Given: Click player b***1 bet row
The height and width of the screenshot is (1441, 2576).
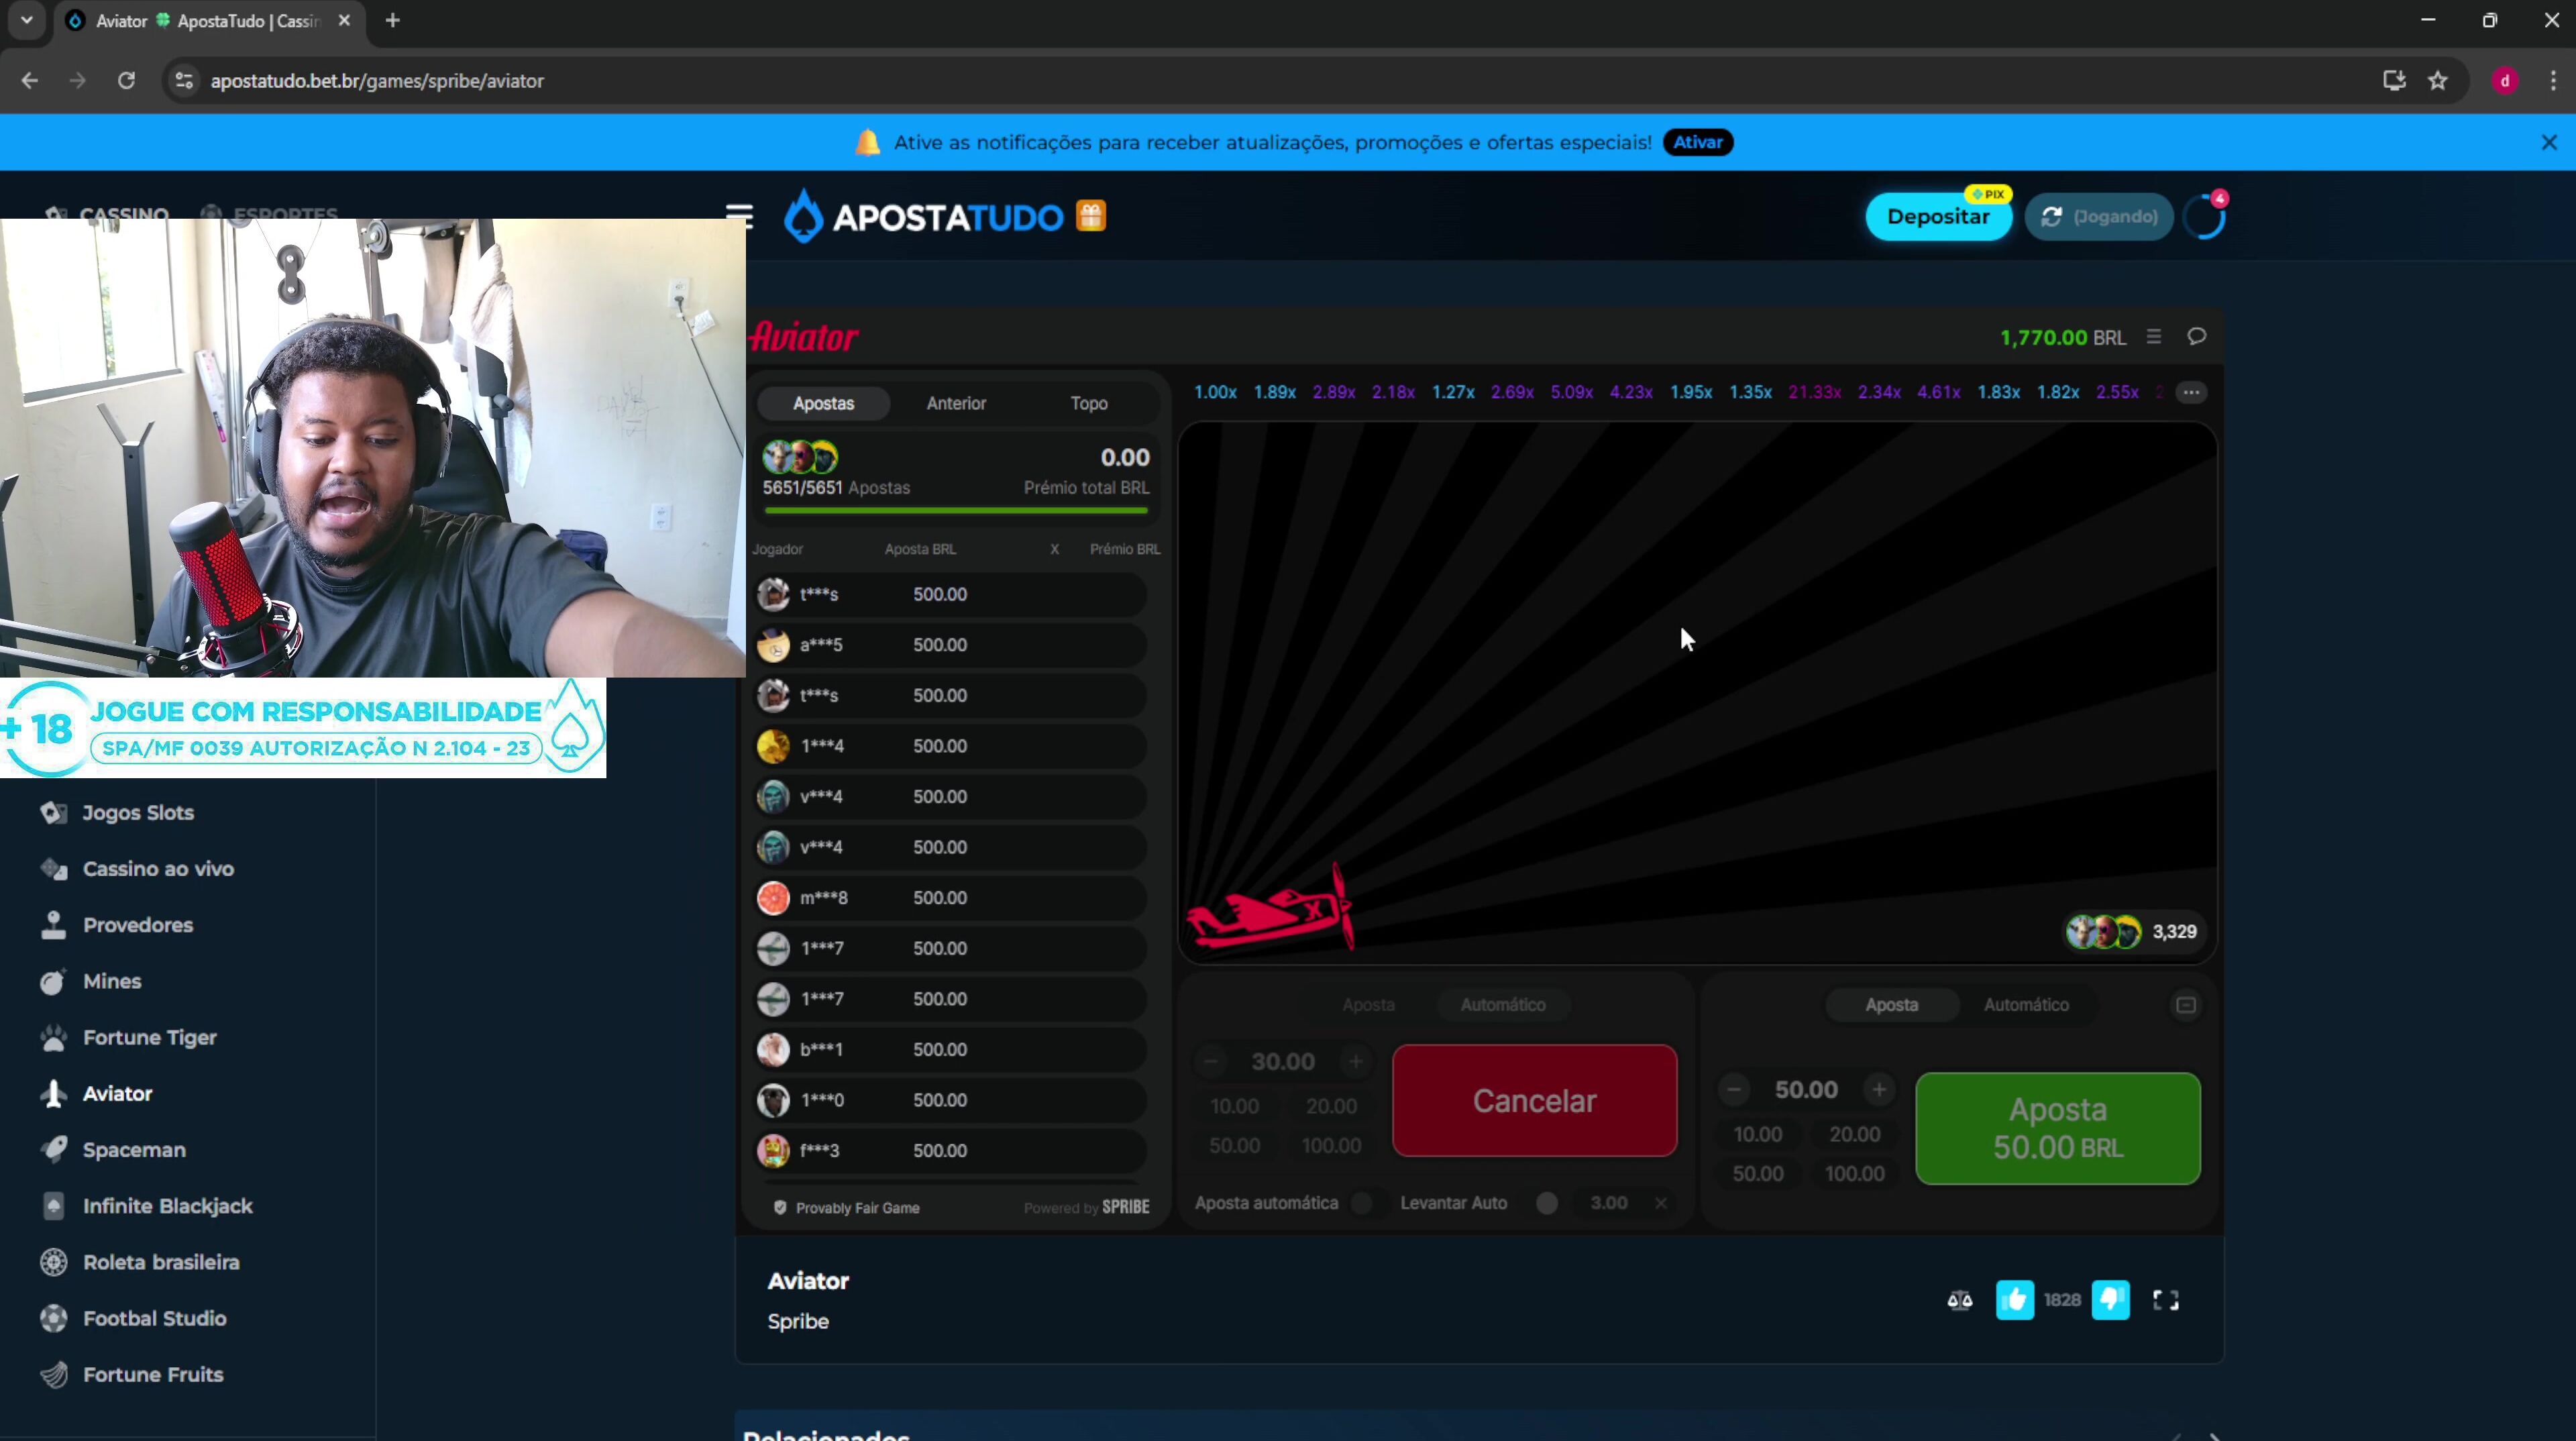Looking at the screenshot, I should (x=951, y=1049).
